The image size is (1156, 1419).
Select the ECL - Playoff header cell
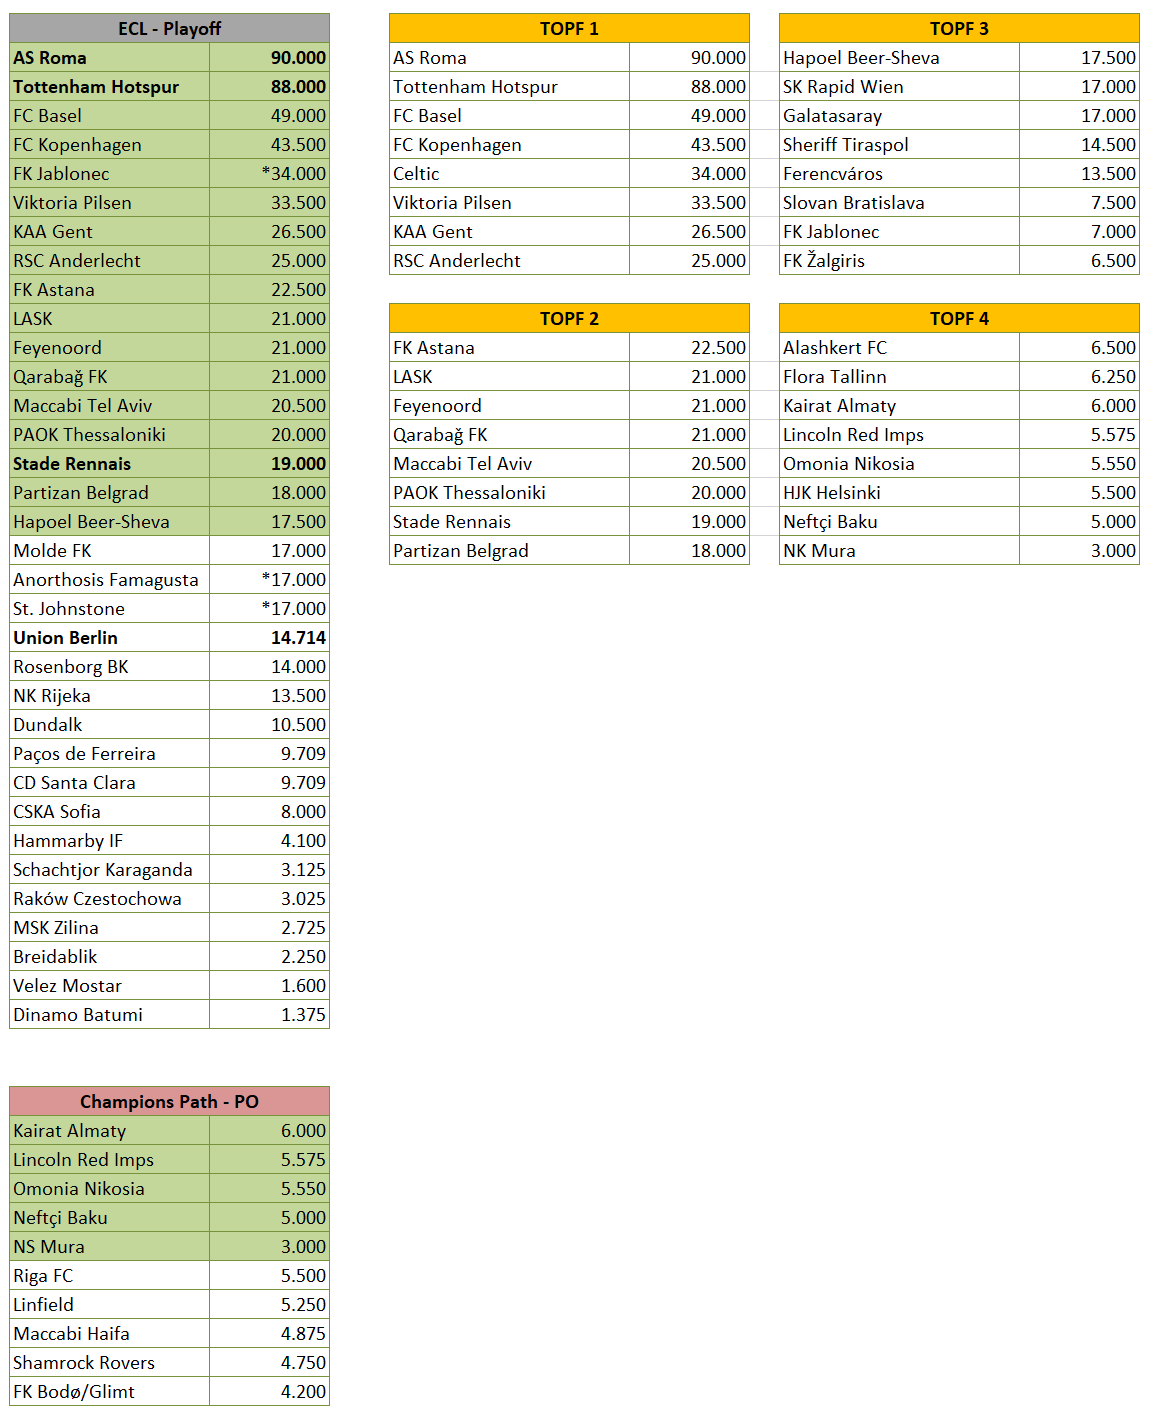pos(169,28)
